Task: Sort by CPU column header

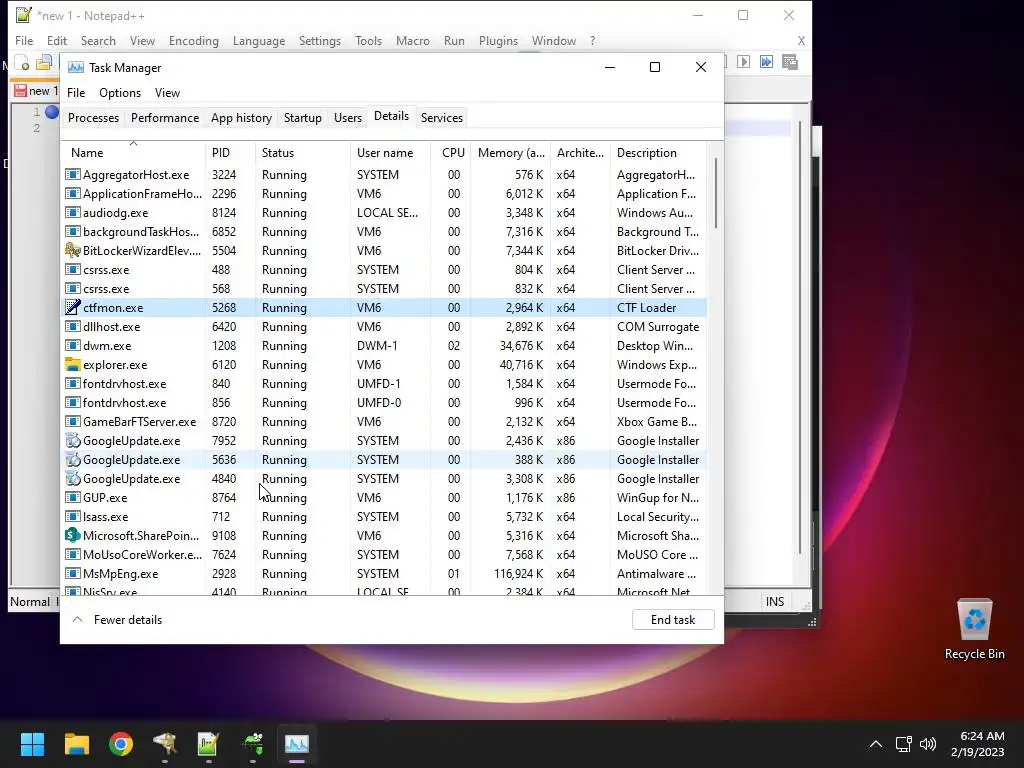Action: click(453, 153)
